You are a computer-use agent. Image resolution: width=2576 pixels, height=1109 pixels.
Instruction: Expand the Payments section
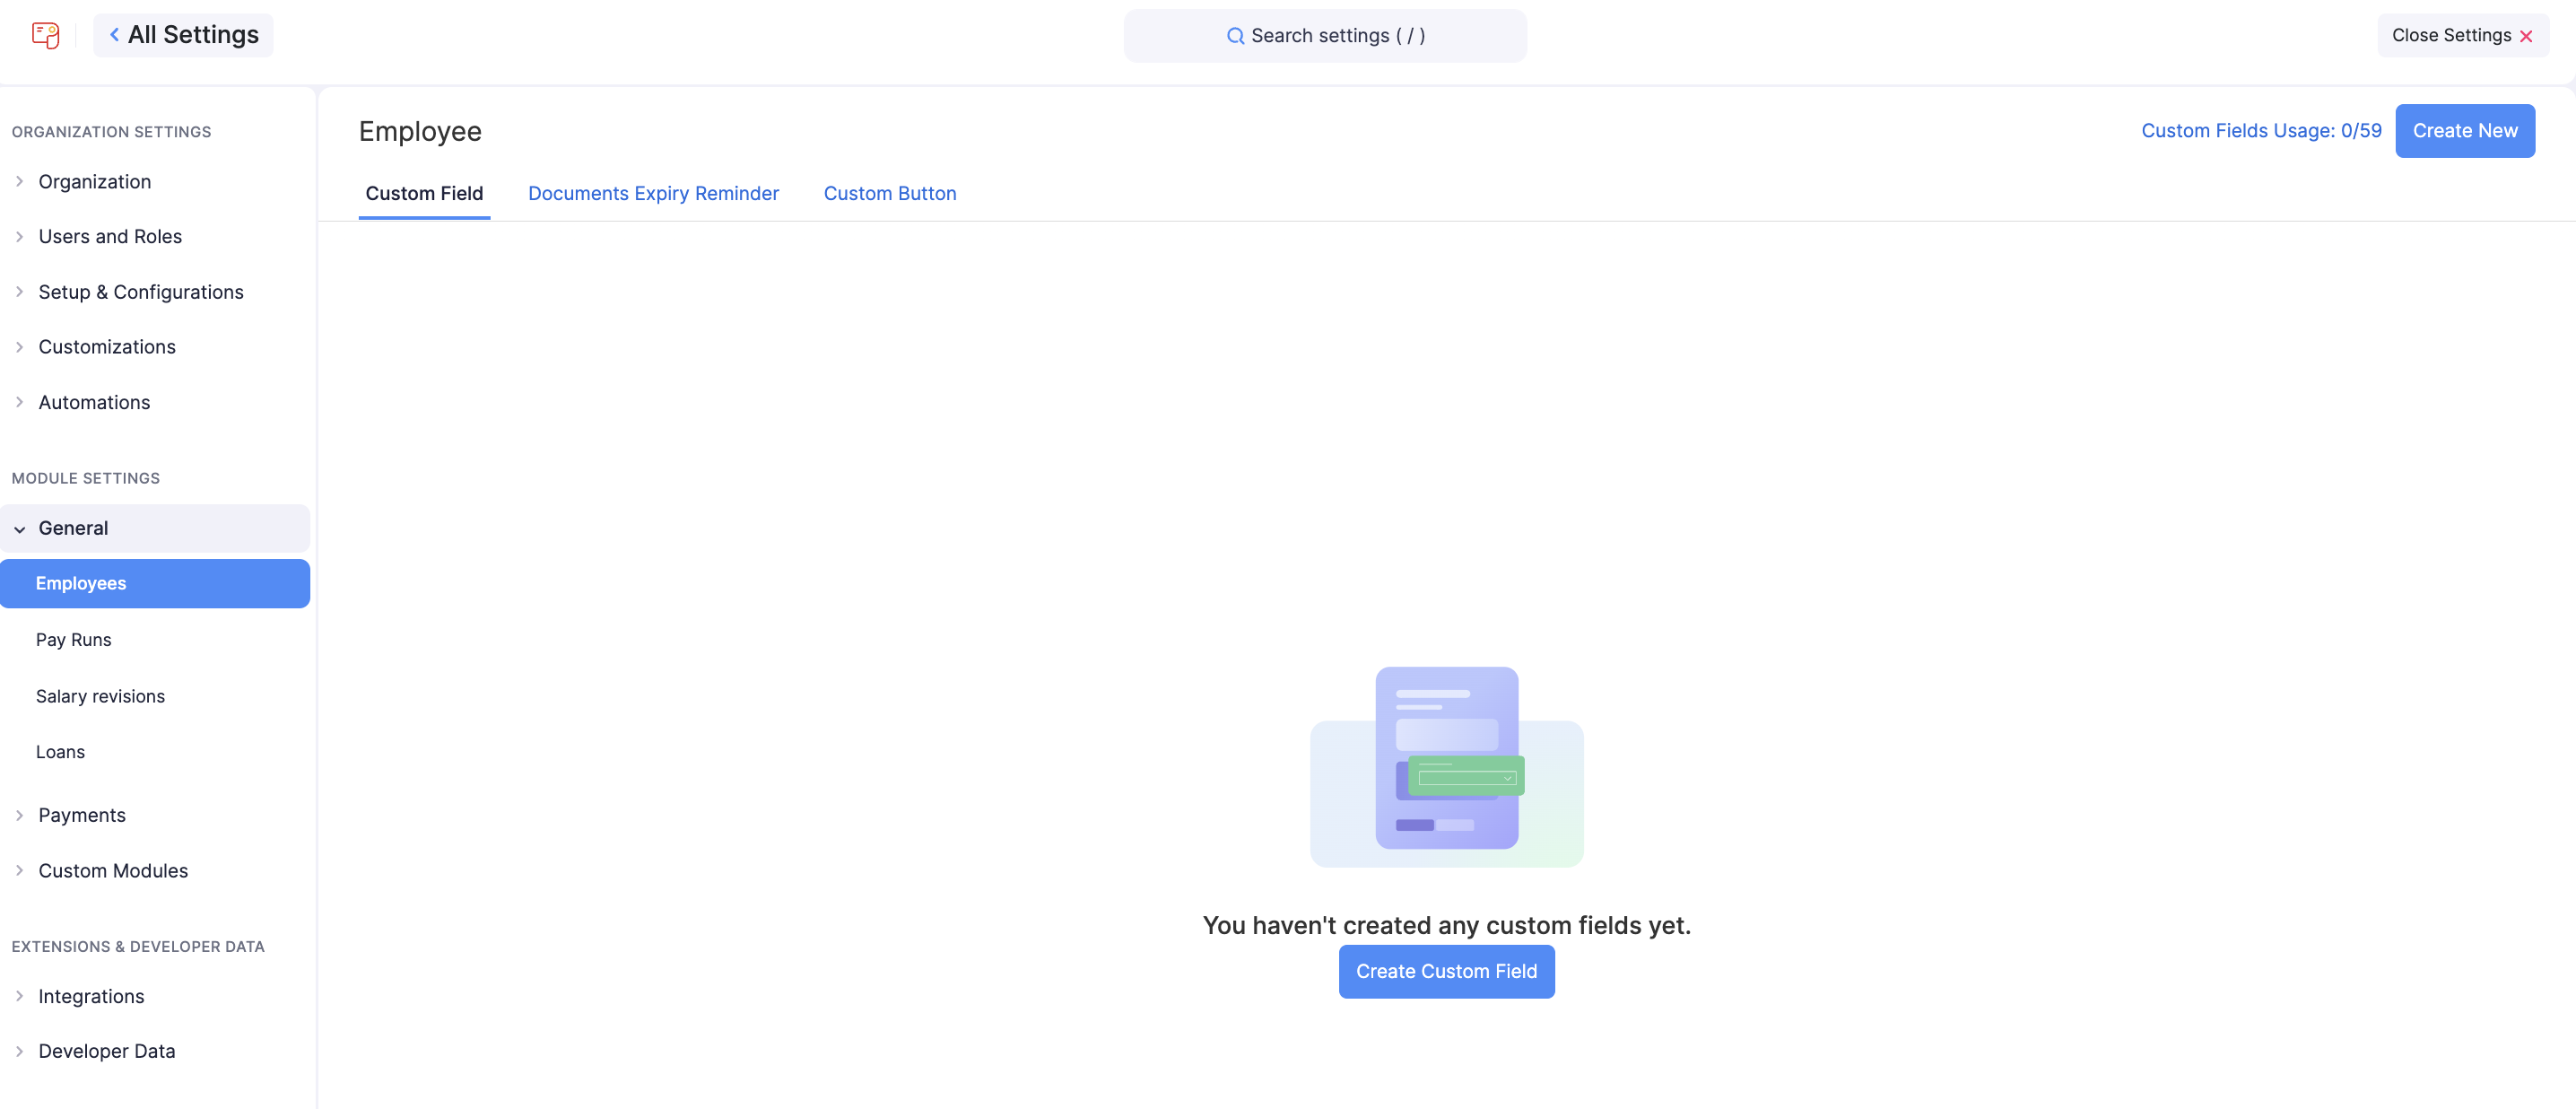coord(82,815)
